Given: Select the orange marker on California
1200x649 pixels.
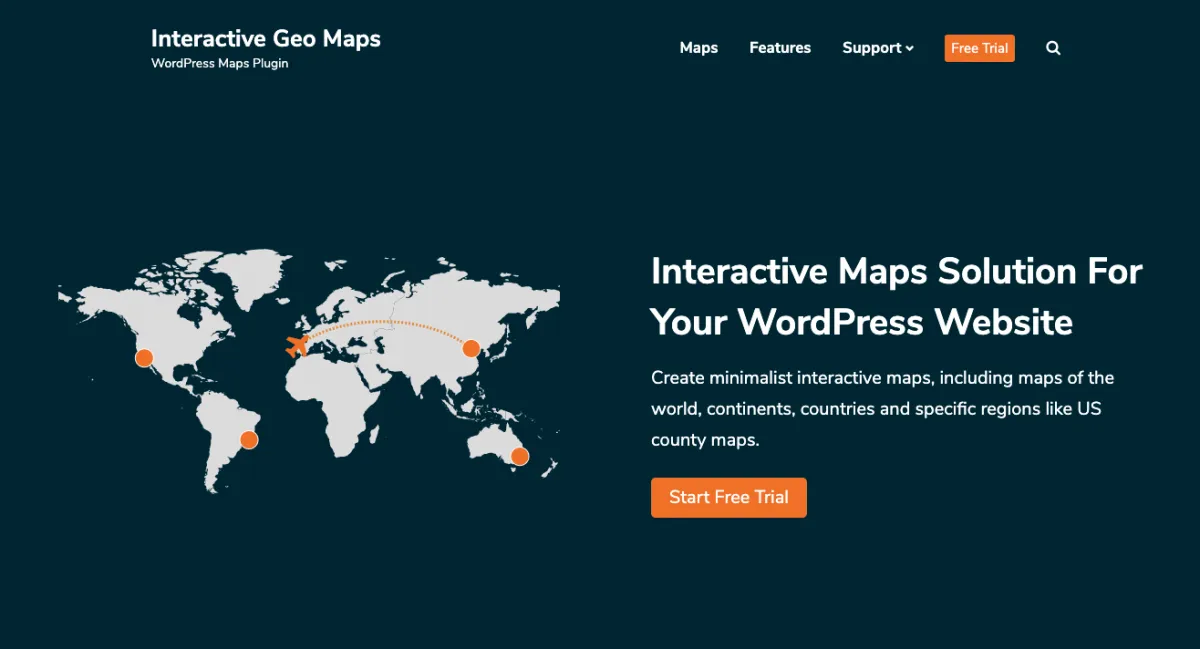Looking at the screenshot, I should pyautogui.click(x=144, y=356).
